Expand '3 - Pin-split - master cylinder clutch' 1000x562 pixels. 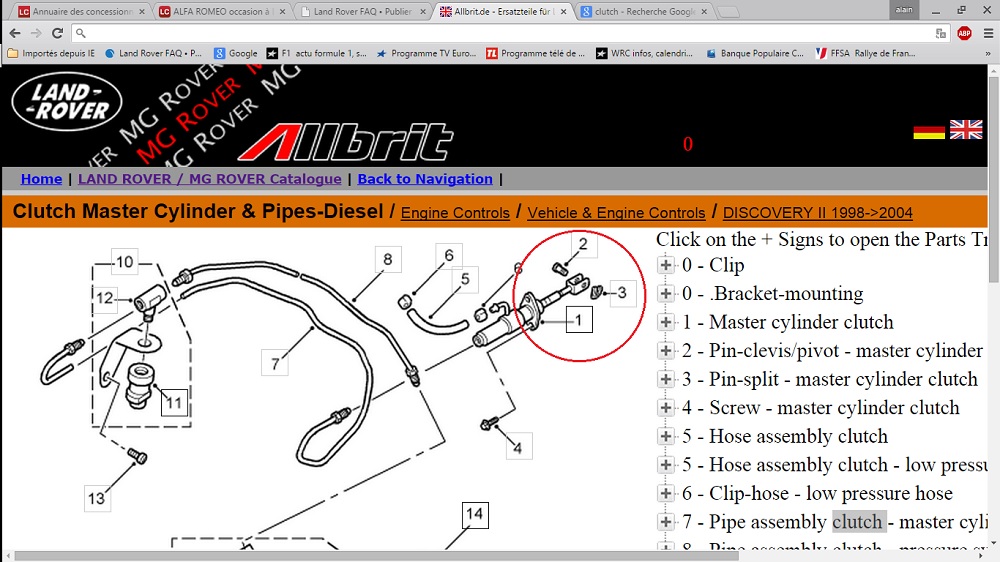pyautogui.click(x=666, y=379)
